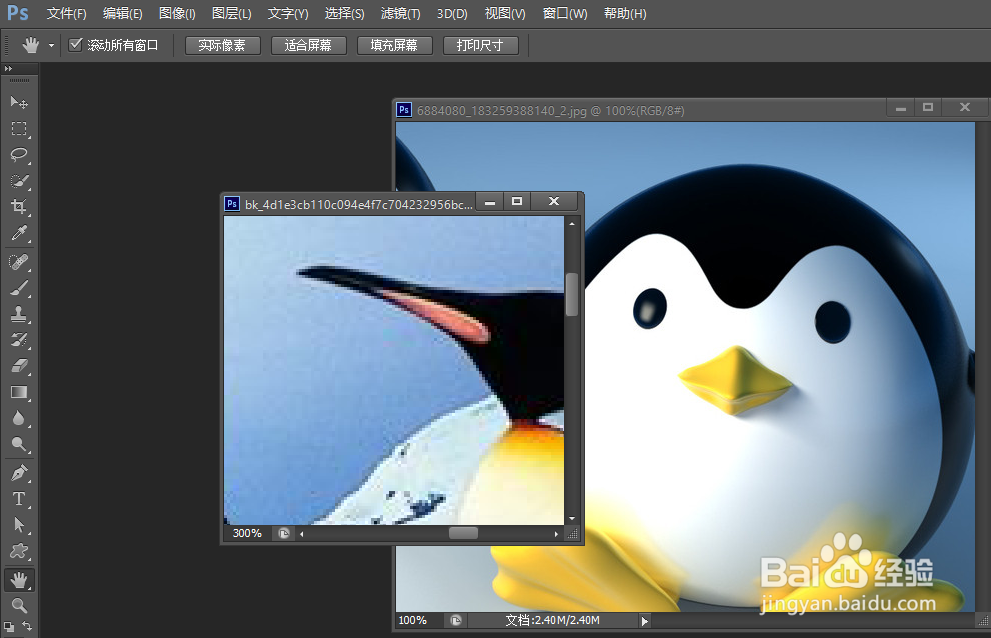Select the Pen tool

pyautogui.click(x=19, y=472)
